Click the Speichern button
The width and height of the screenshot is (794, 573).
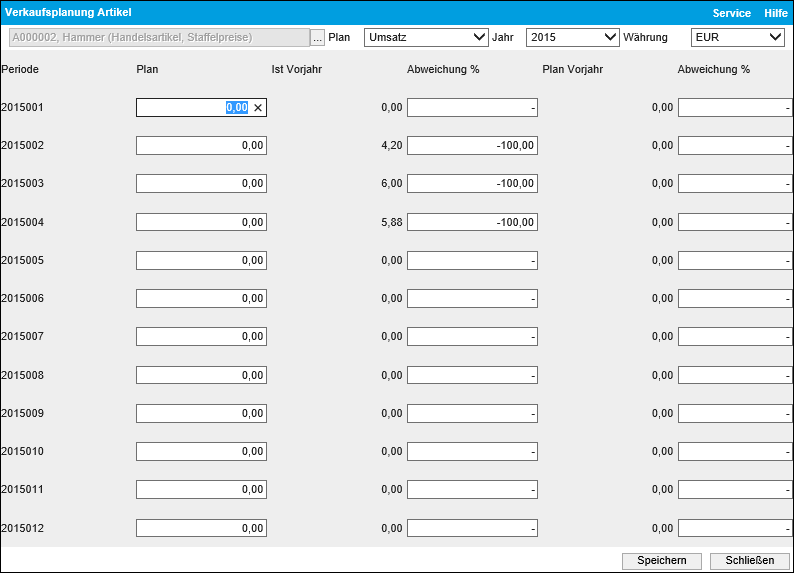pyautogui.click(x=661, y=561)
